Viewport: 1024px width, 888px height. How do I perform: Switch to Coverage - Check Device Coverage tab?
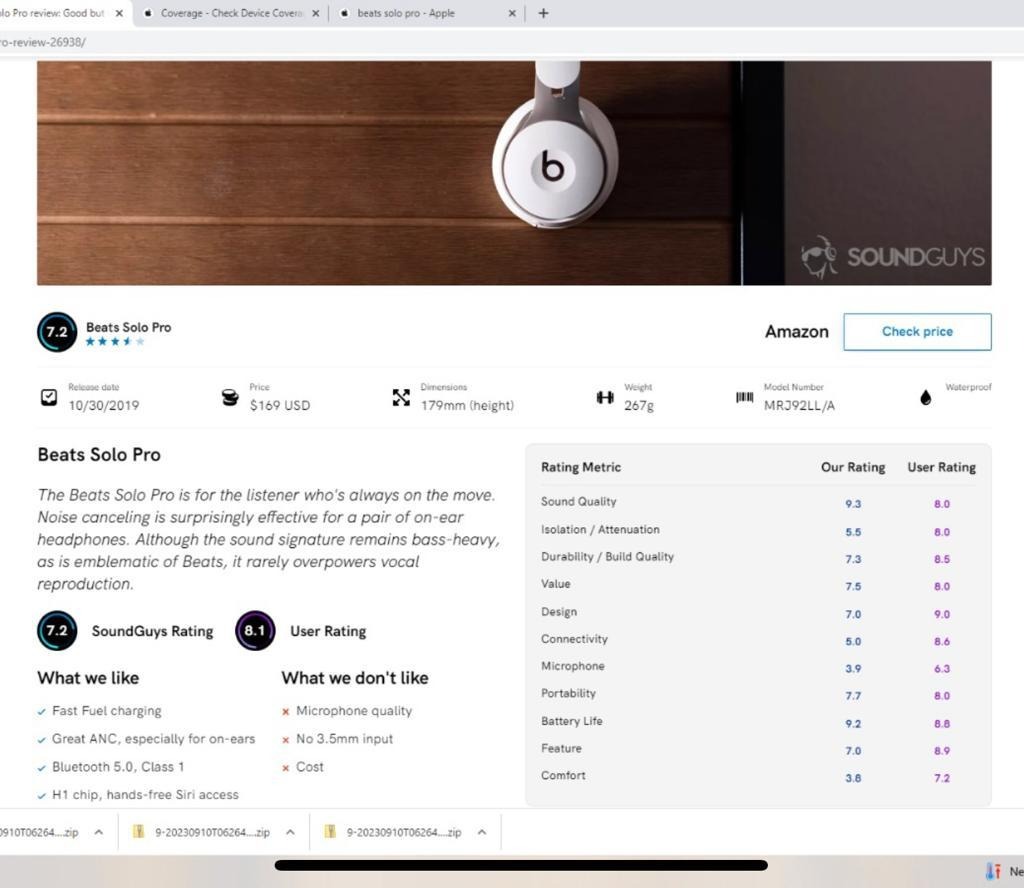230,13
